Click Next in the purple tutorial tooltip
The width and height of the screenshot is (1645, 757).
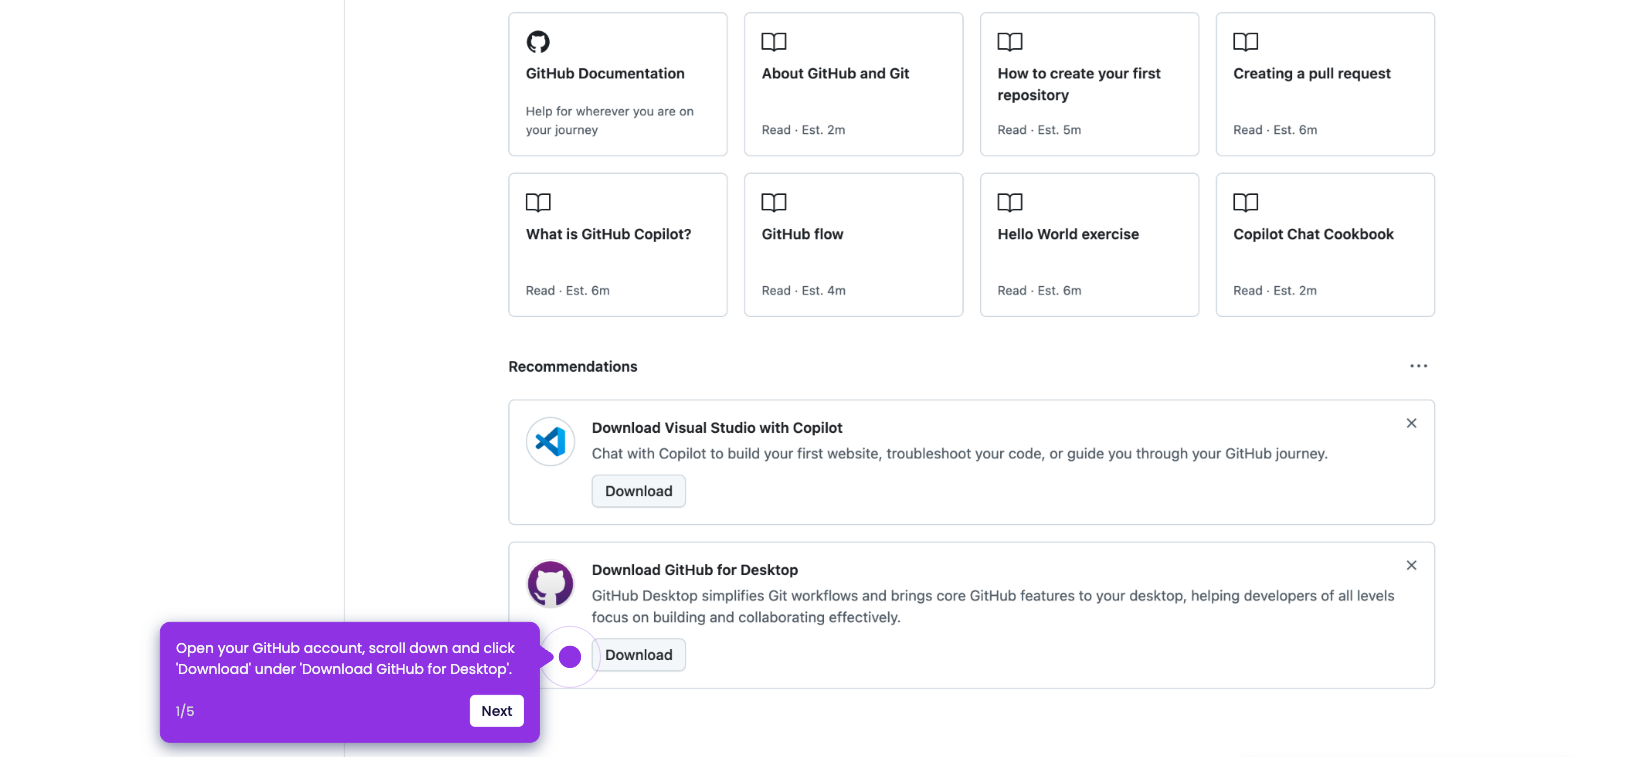pyautogui.click(x=497, y=711)
